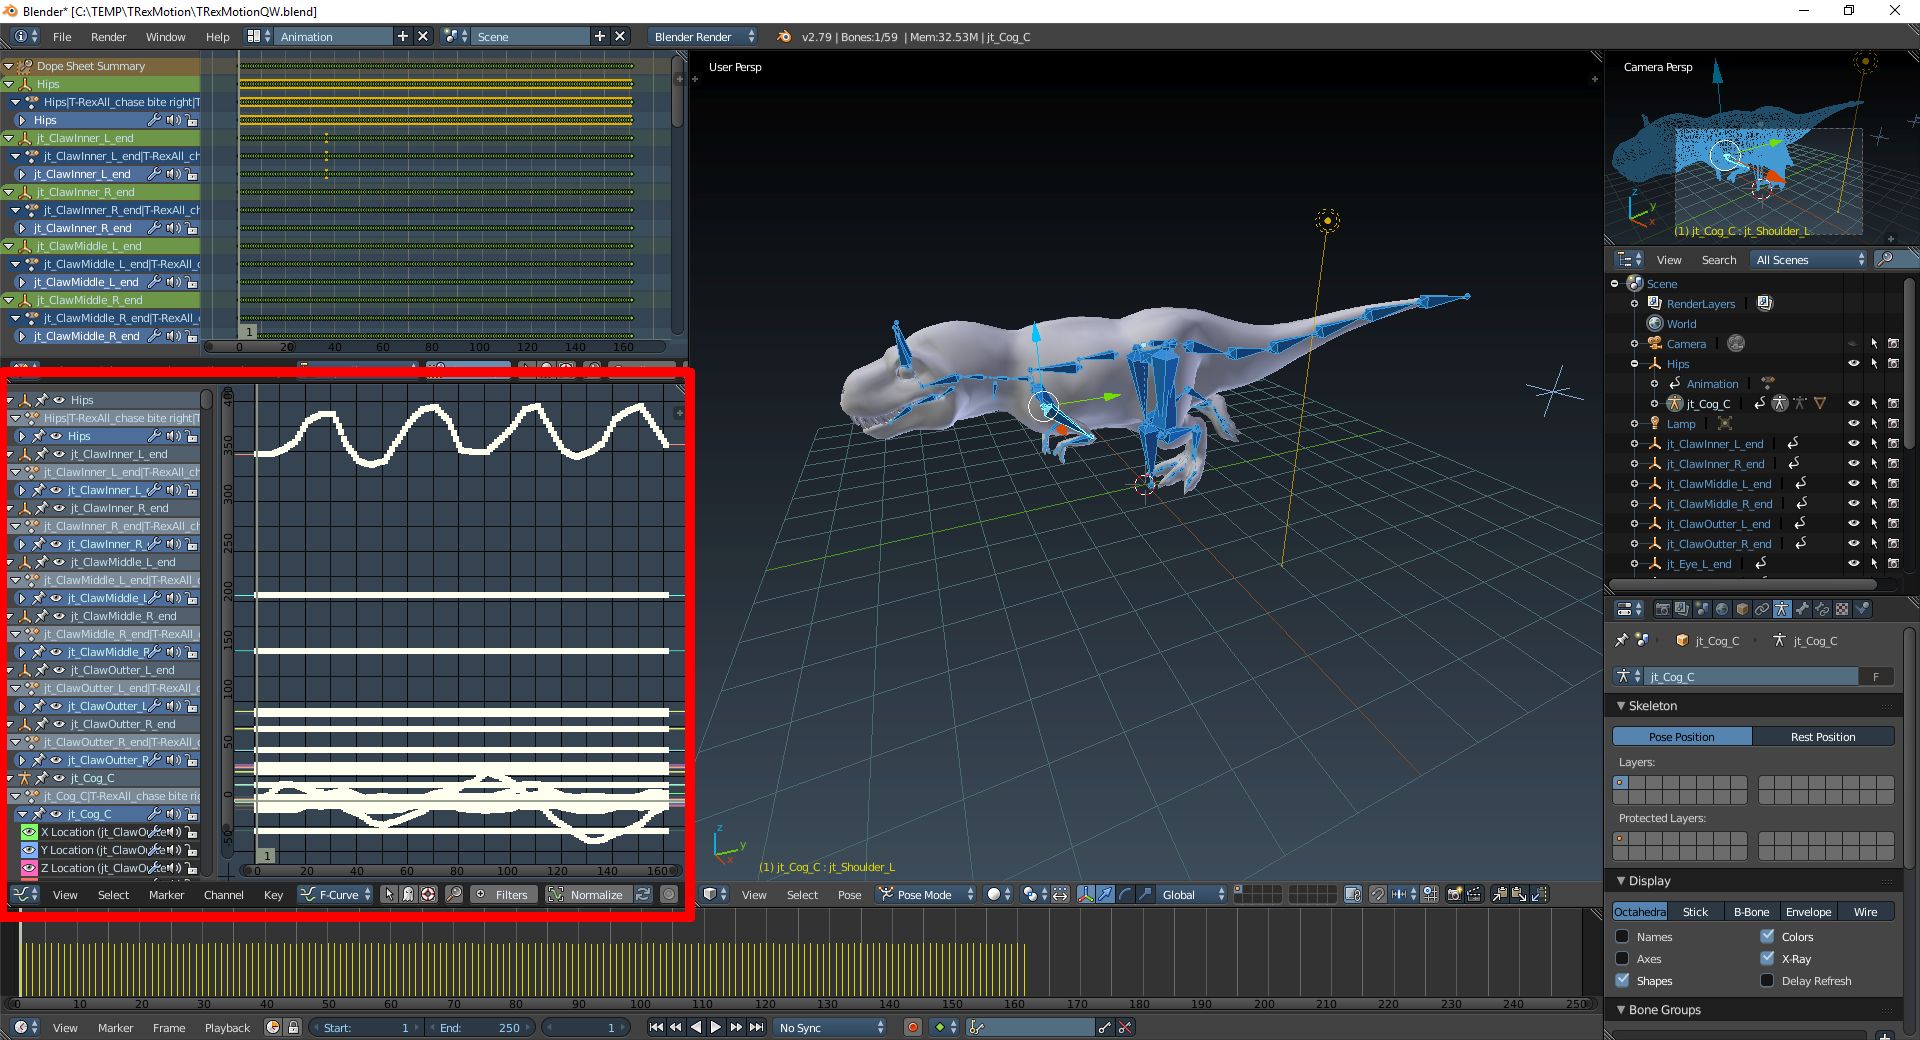Click the OpenGL render animation clapper icon
This screenshot has width=1920, height=1040.
[1474, 895]
